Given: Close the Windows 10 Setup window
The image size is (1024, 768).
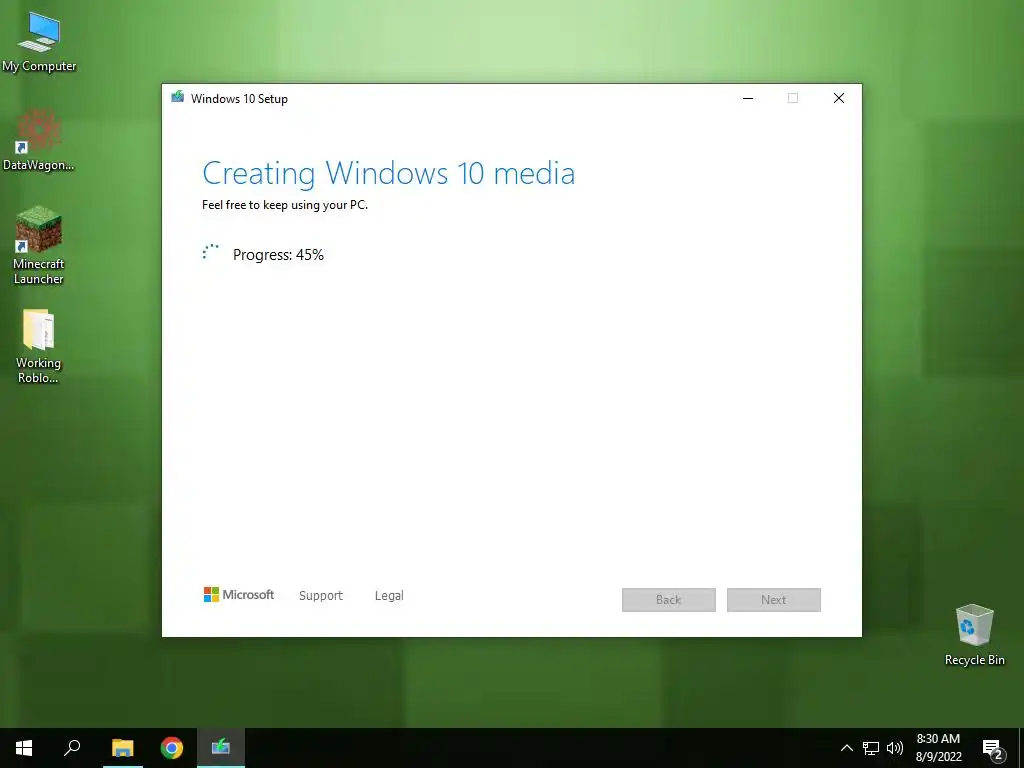Looking at the screenshot, I should click(839, 98).
